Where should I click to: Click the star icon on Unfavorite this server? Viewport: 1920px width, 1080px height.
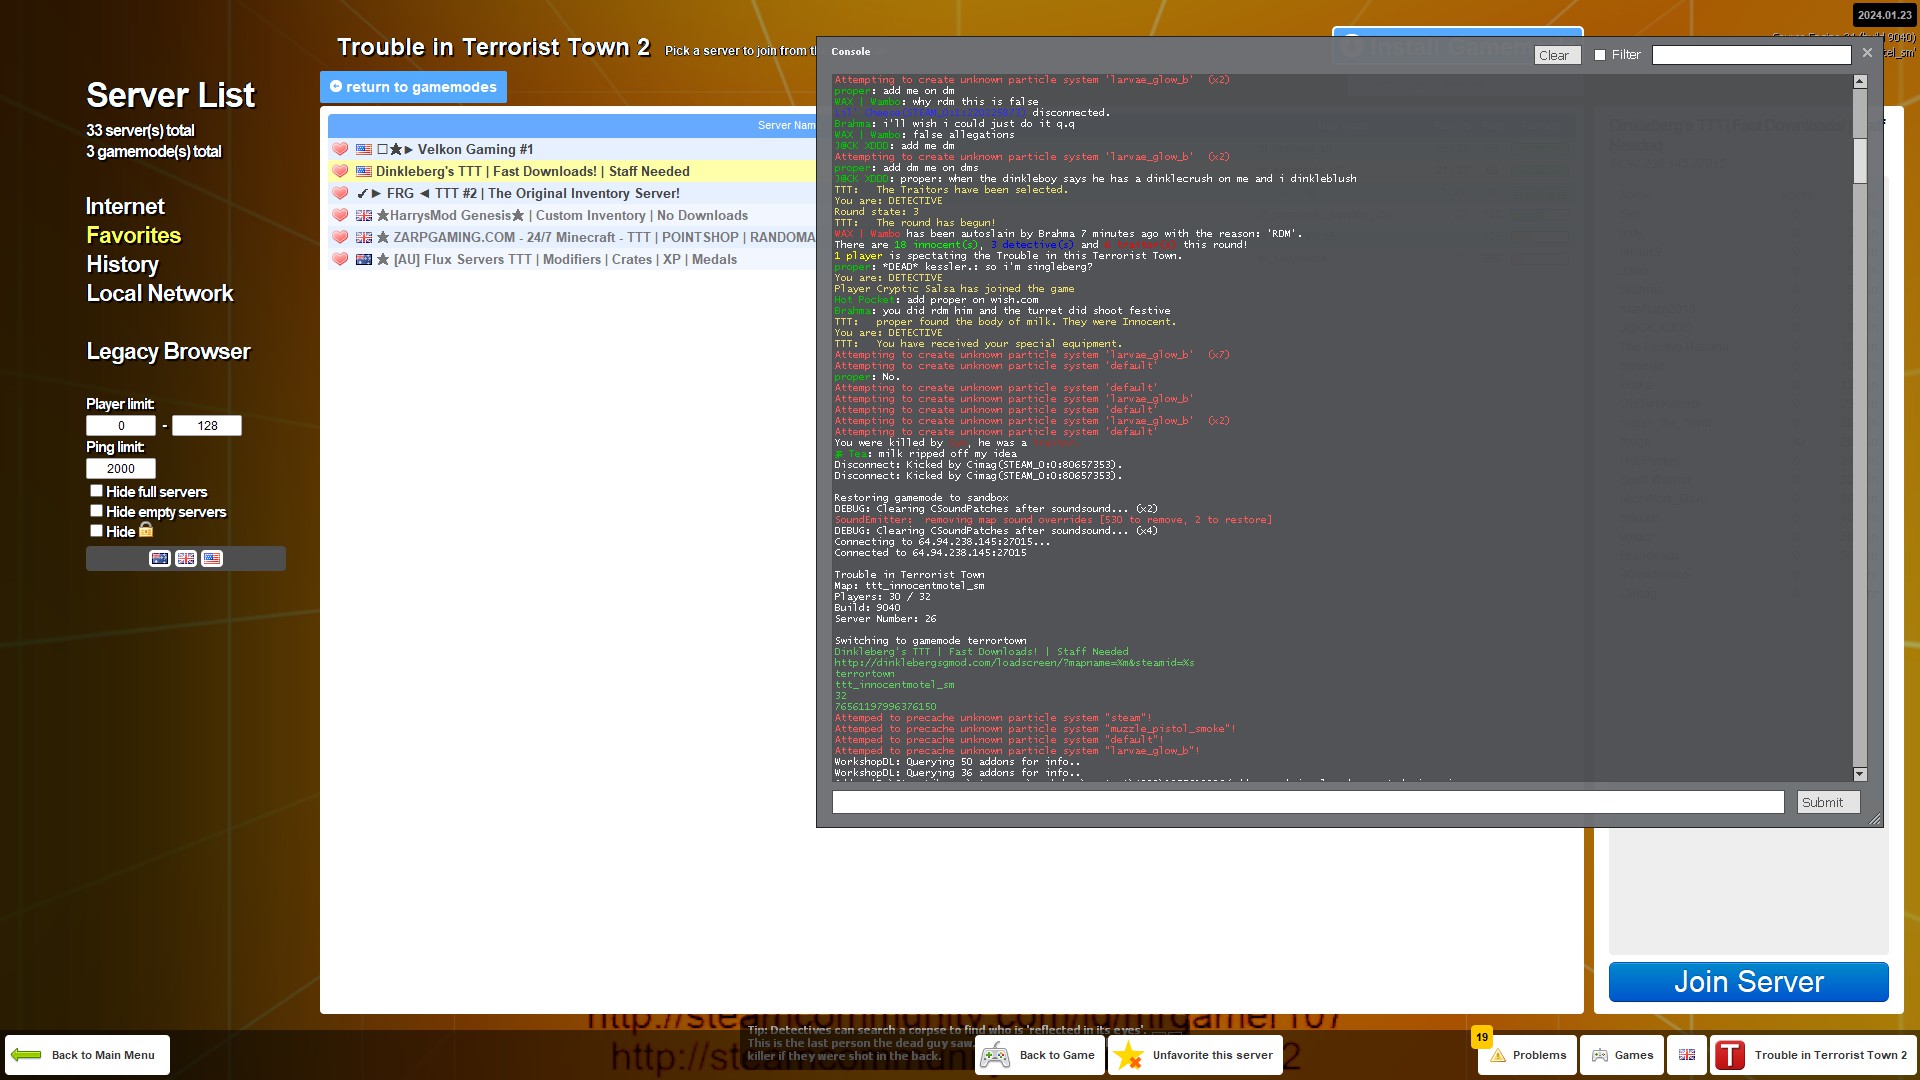(1128, 1055)
